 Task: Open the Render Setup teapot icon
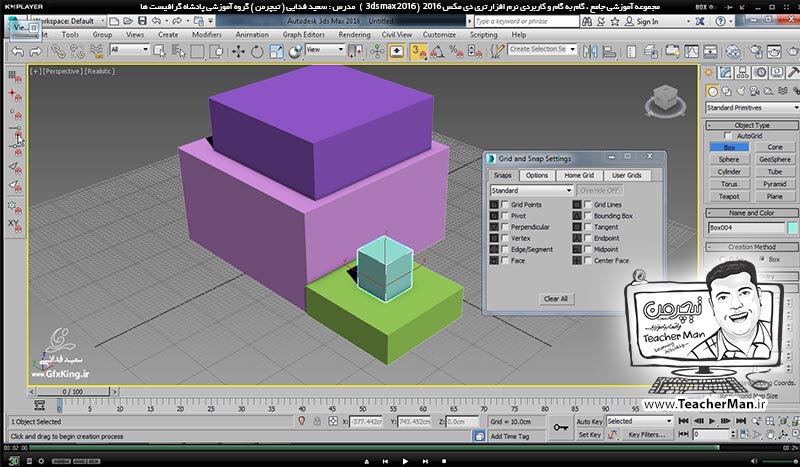(756, 51)
